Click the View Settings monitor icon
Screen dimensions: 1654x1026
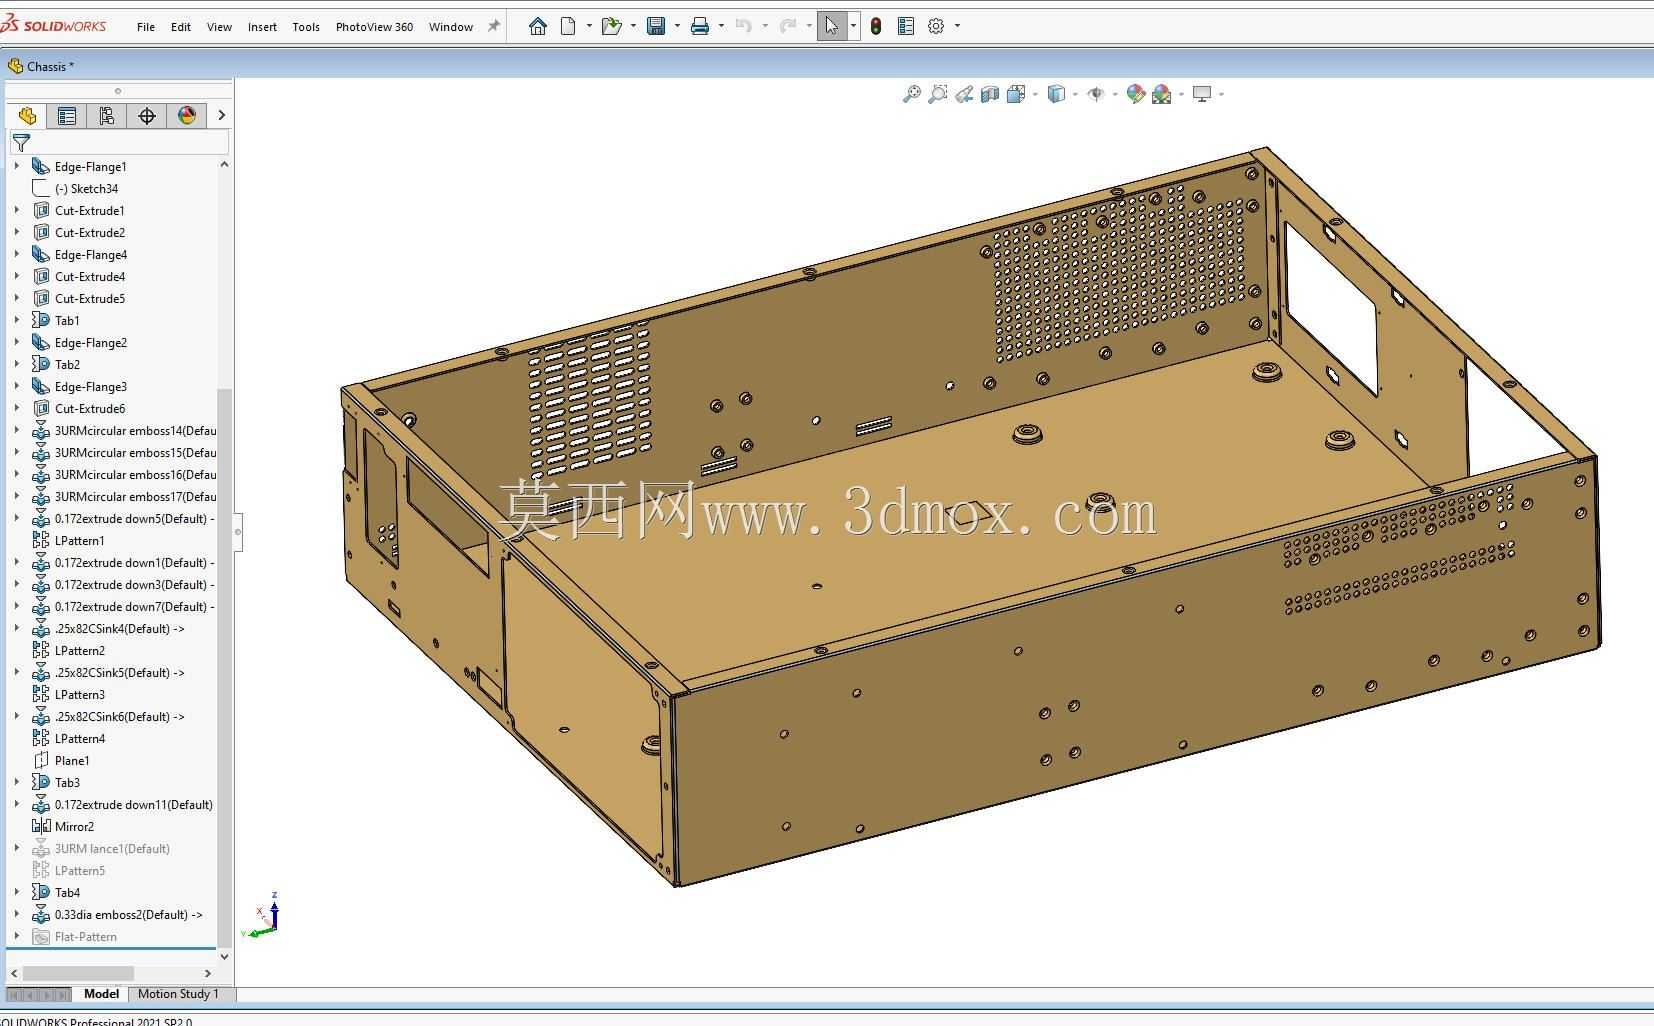pyautogui.click(x=1202, y=94)
